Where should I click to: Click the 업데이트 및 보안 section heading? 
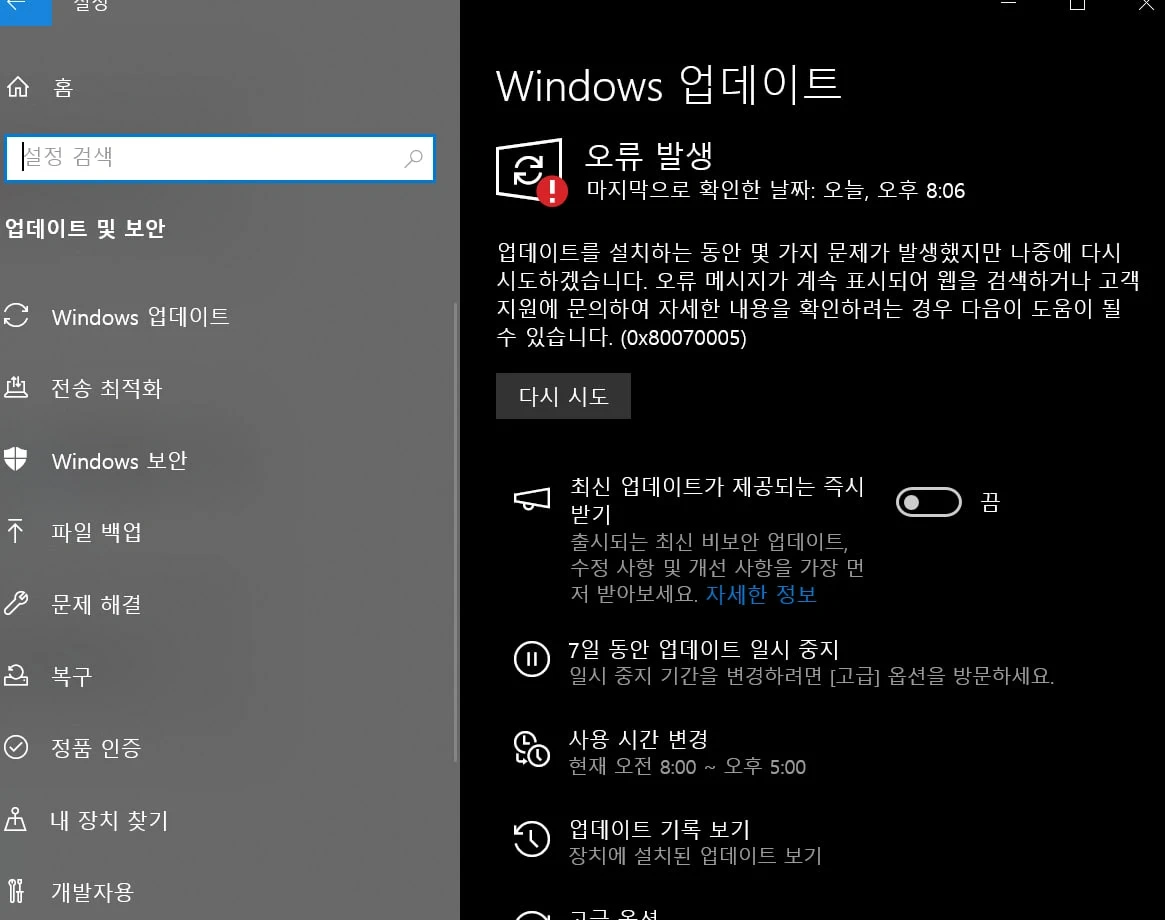(85, 228)
